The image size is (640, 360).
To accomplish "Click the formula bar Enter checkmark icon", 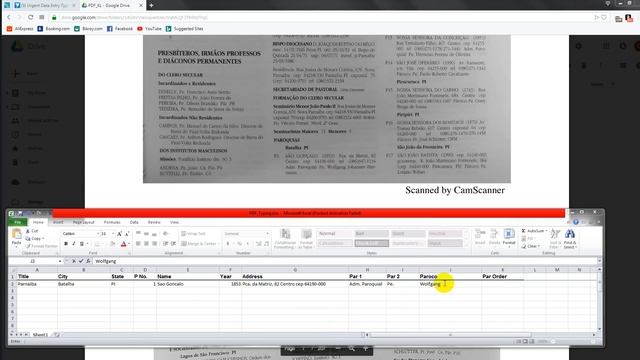I will [81, 261].
